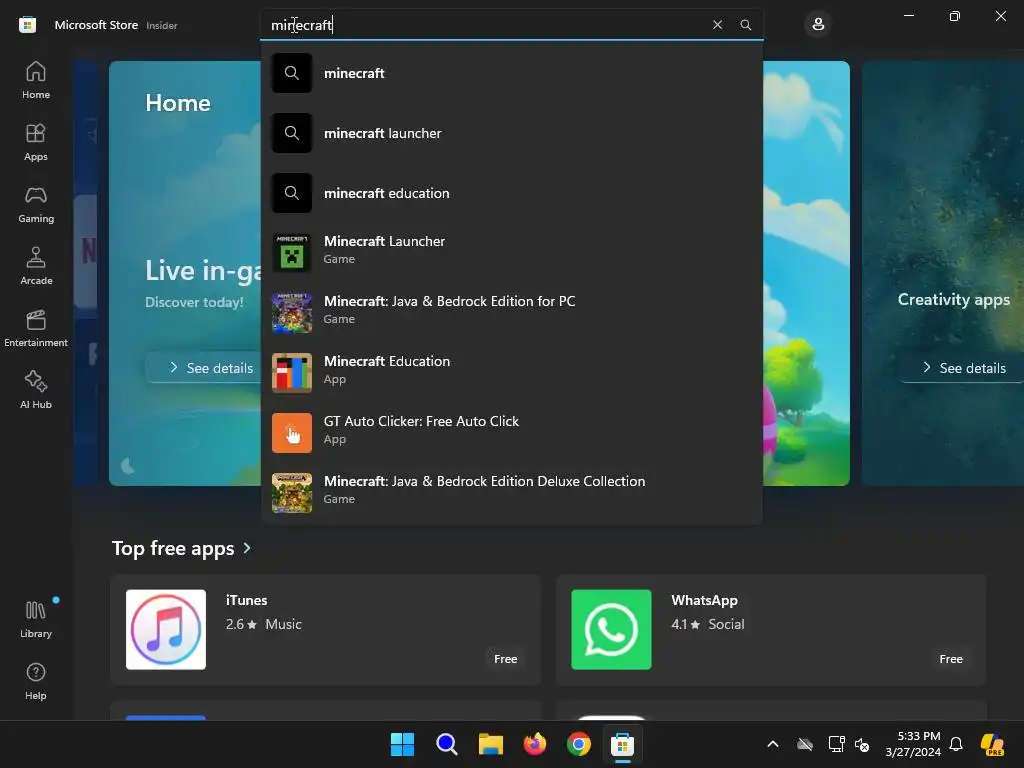Open the Help section
Screen dimensions: 1024x768
point(36,682)
